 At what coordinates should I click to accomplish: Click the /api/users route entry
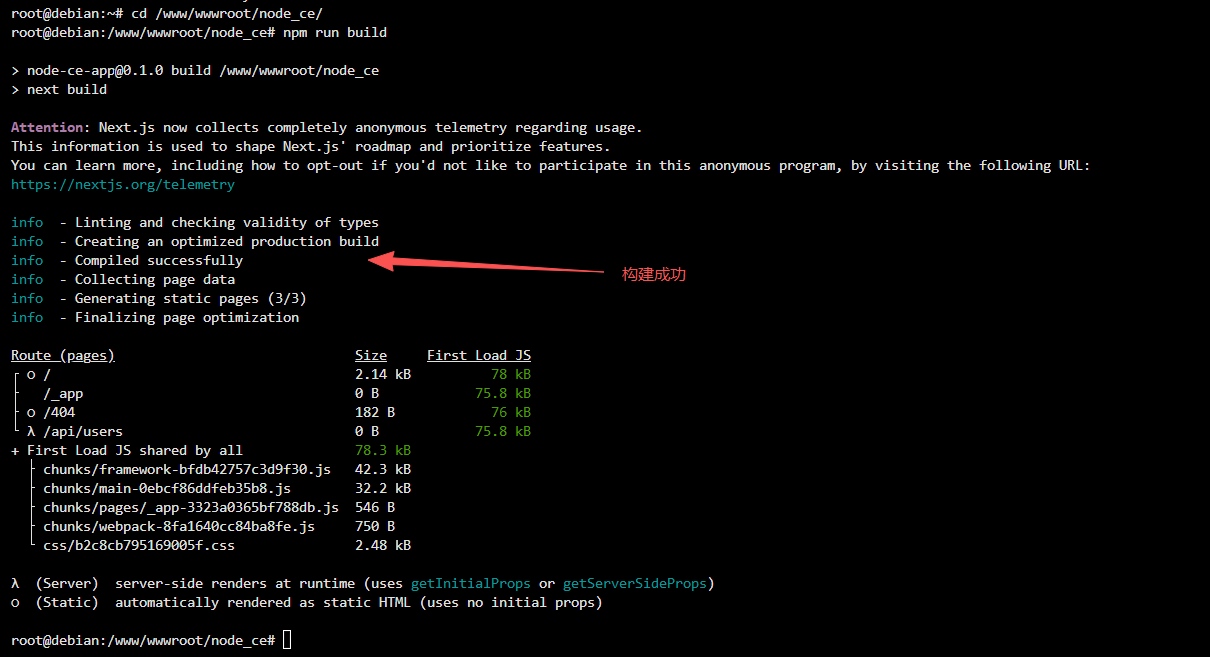click(82, 431)
